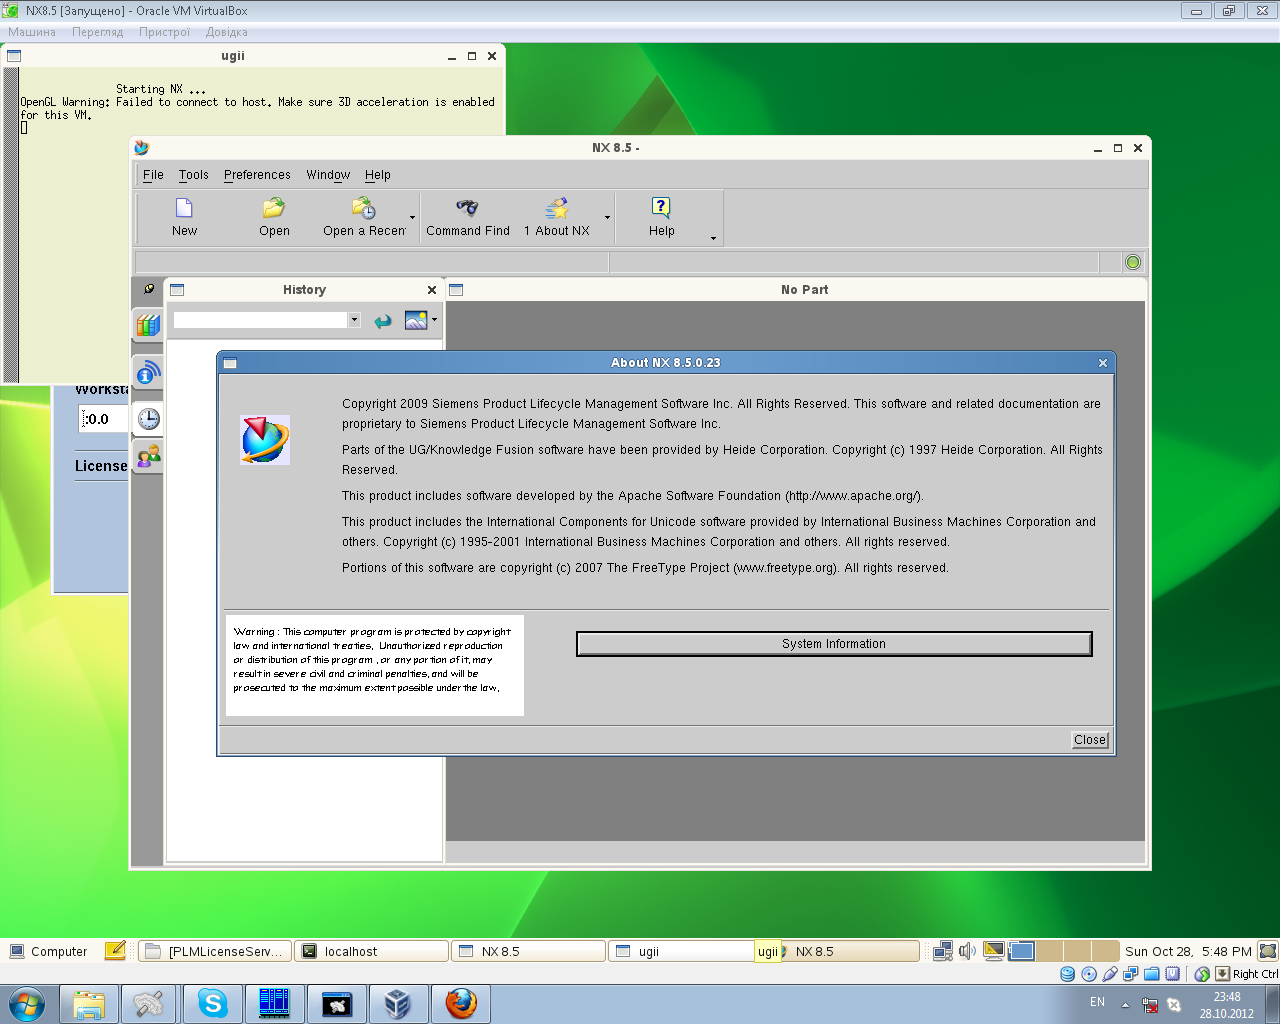Switch to the PLMLicenseServ taskbar window
The image size is (1280, 1024).
coord(215,952)
